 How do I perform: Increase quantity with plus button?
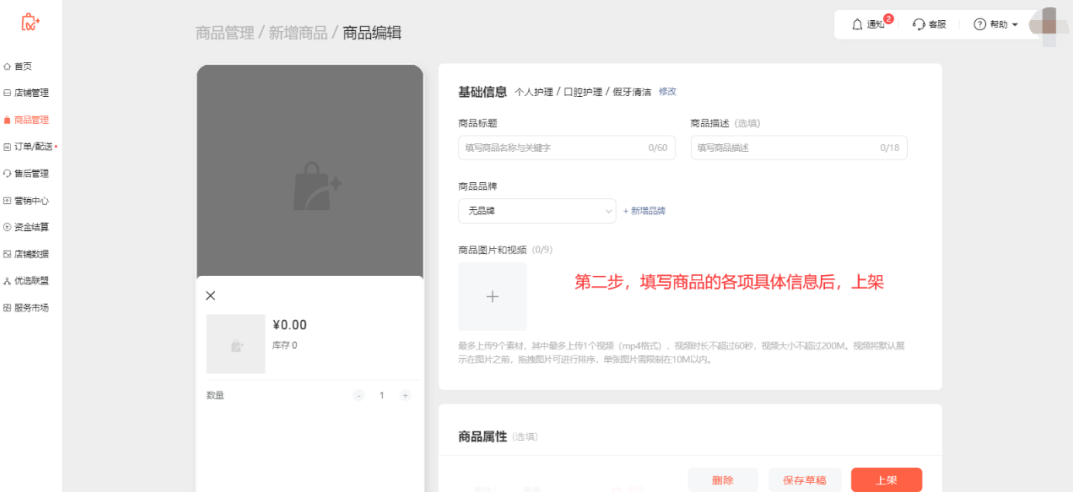pos(405,396)
